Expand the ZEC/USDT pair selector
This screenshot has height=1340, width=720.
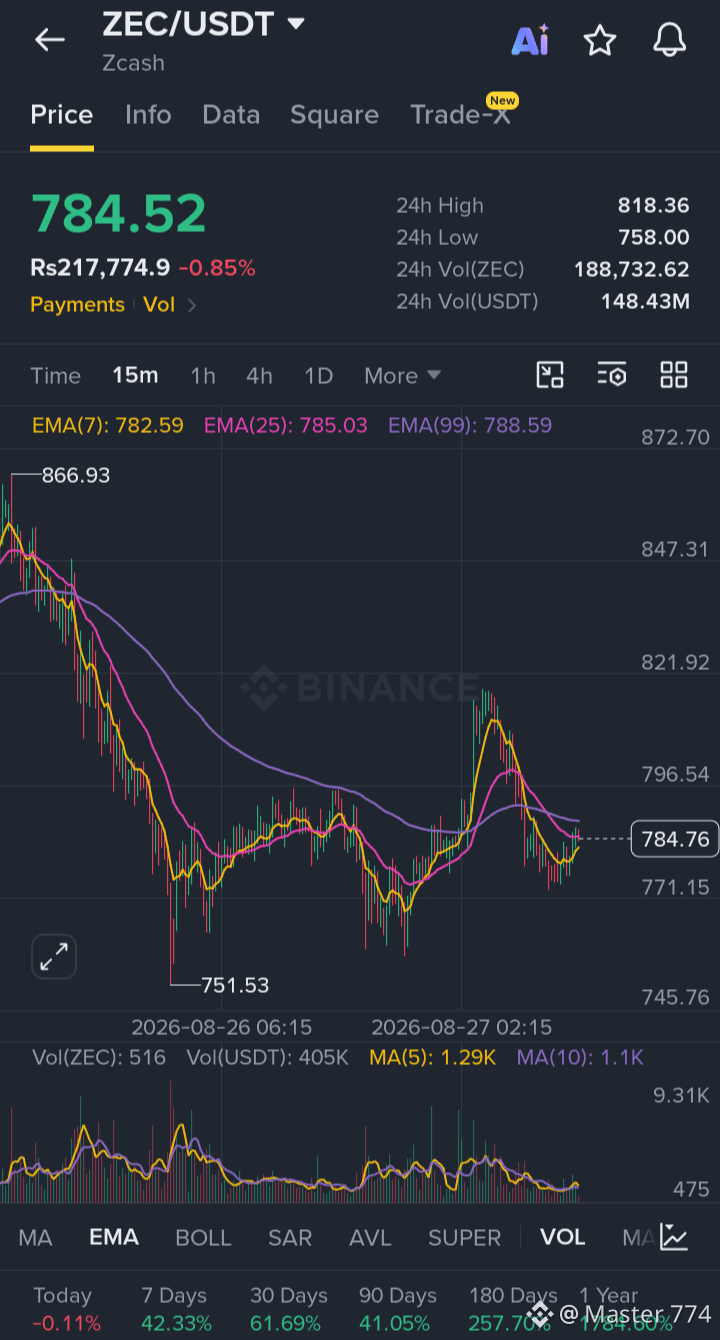[x=296, y=23]
